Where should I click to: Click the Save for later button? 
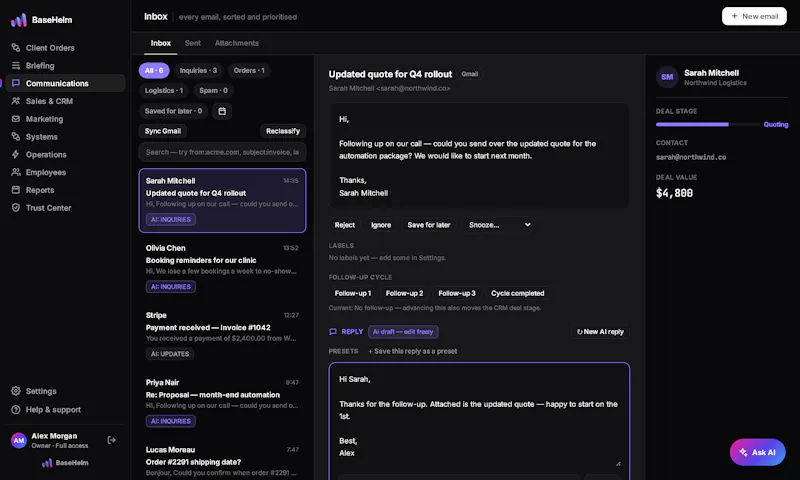[429, 225]
